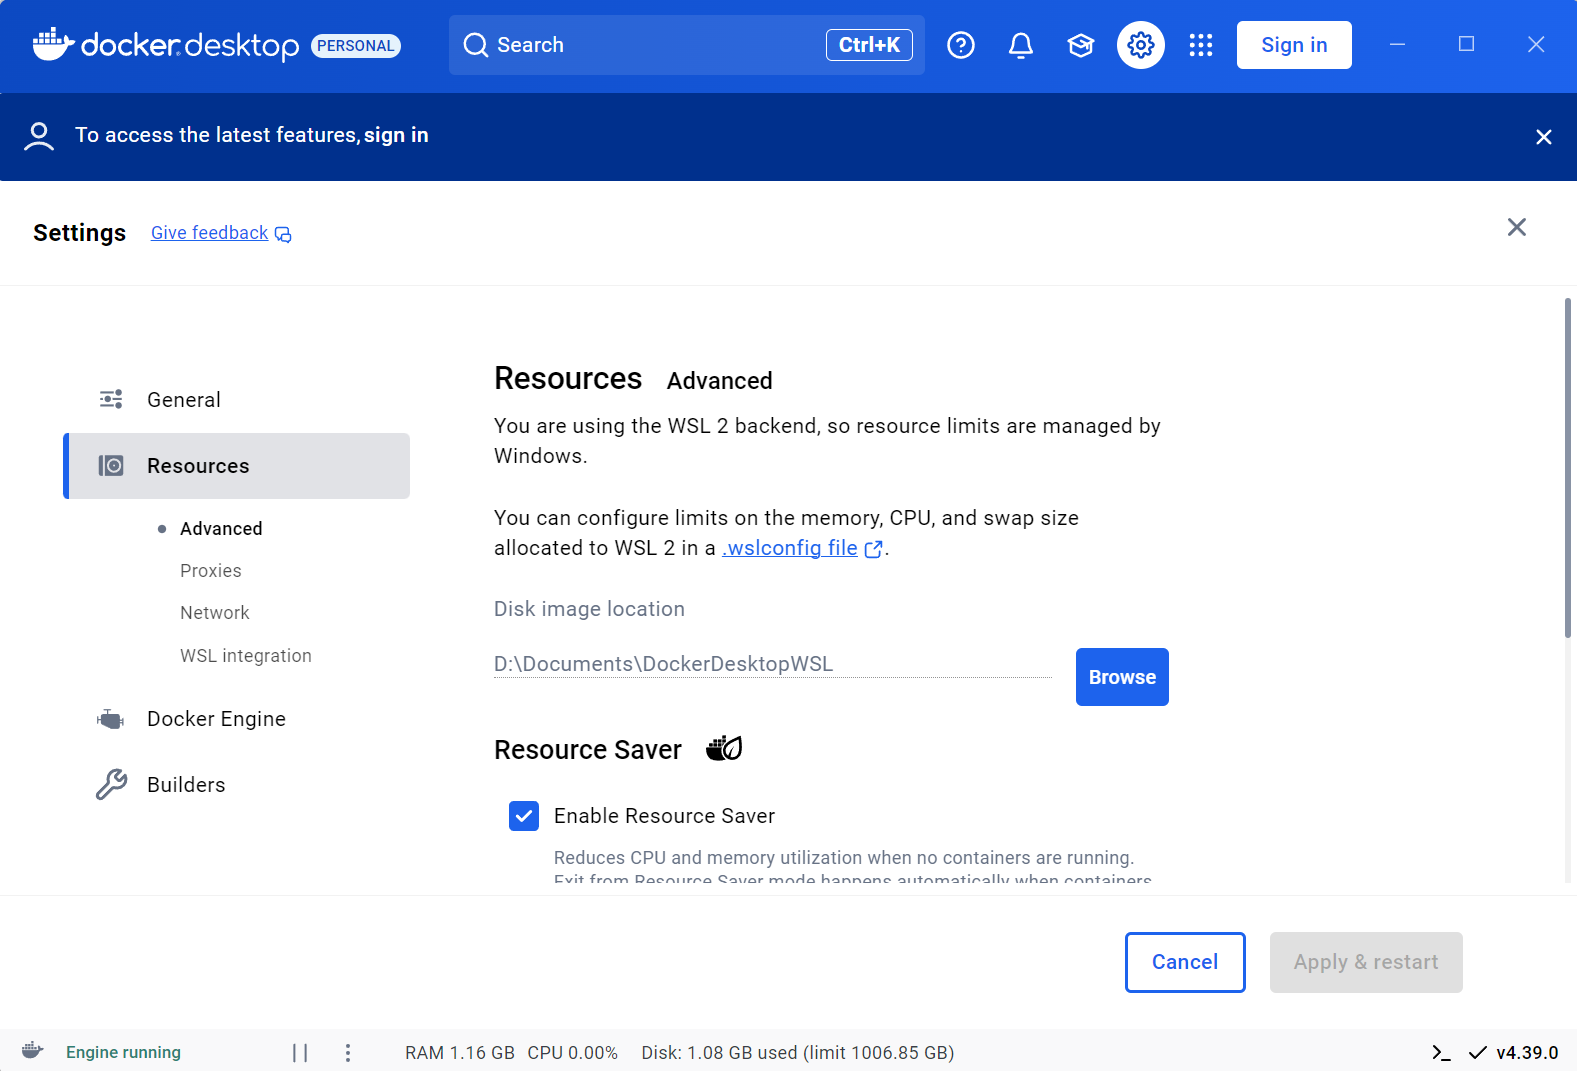
Task: Click Disk image location label
Action: 589,609
